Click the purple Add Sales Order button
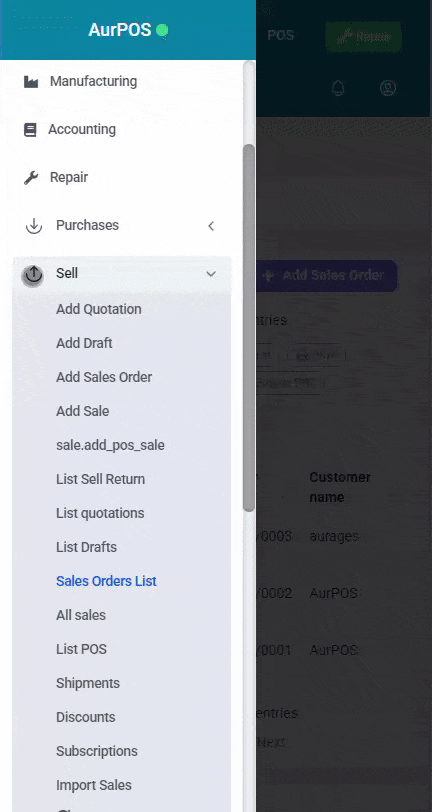The width and height of the screenshot is (432, 812). click(x=326, y=276)
